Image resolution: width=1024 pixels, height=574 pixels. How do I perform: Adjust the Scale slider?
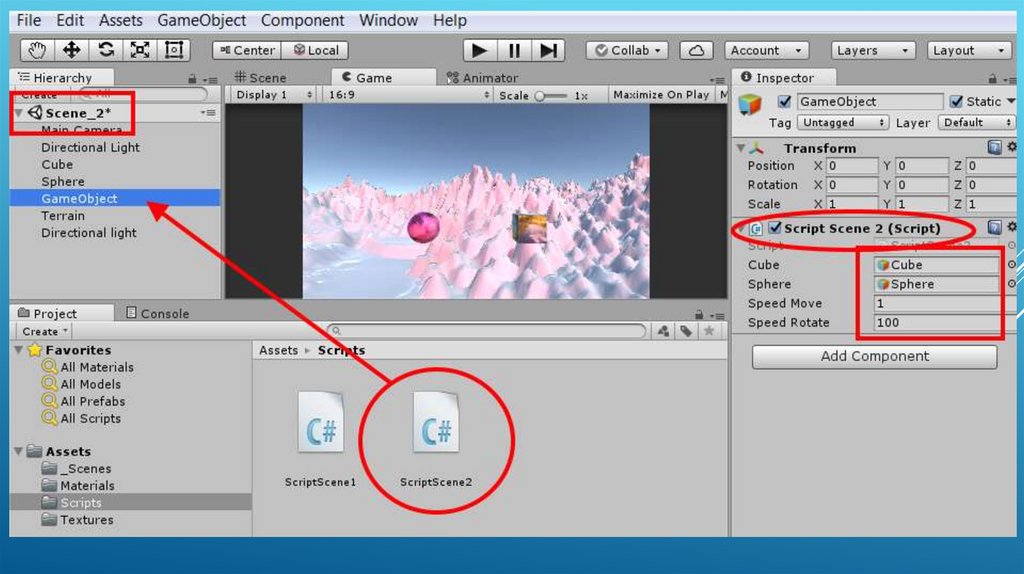click(551, 96)
